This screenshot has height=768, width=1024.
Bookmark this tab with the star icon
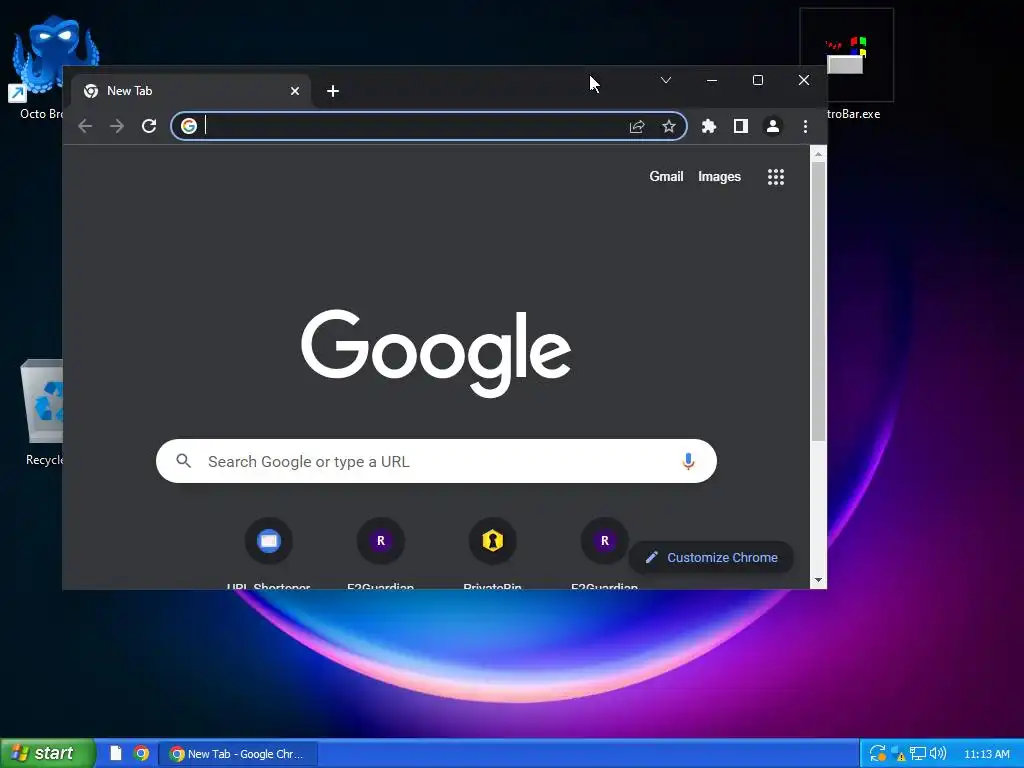(669, 126)
